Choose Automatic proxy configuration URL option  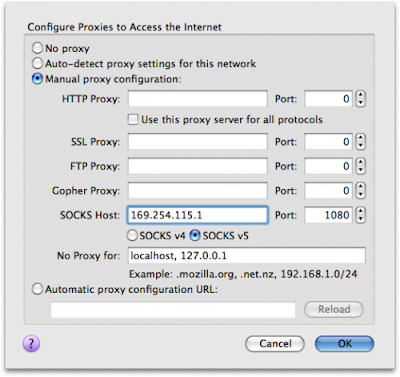(x=37, y=289)
